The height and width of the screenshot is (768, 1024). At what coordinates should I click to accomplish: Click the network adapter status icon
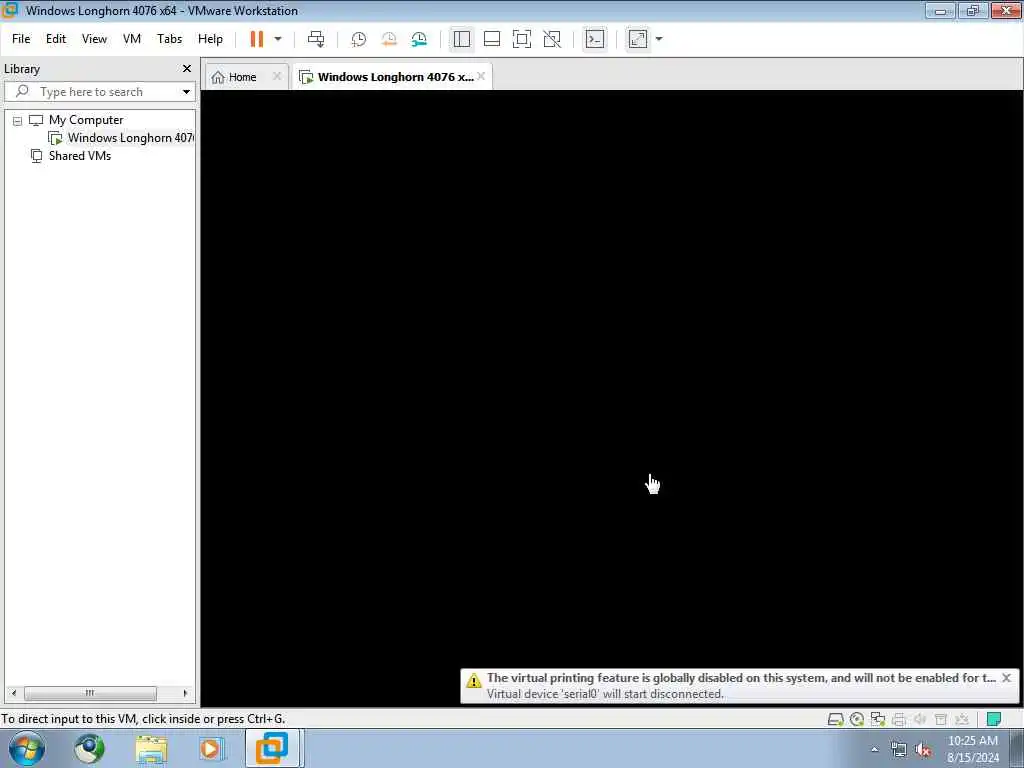point(878,719)
